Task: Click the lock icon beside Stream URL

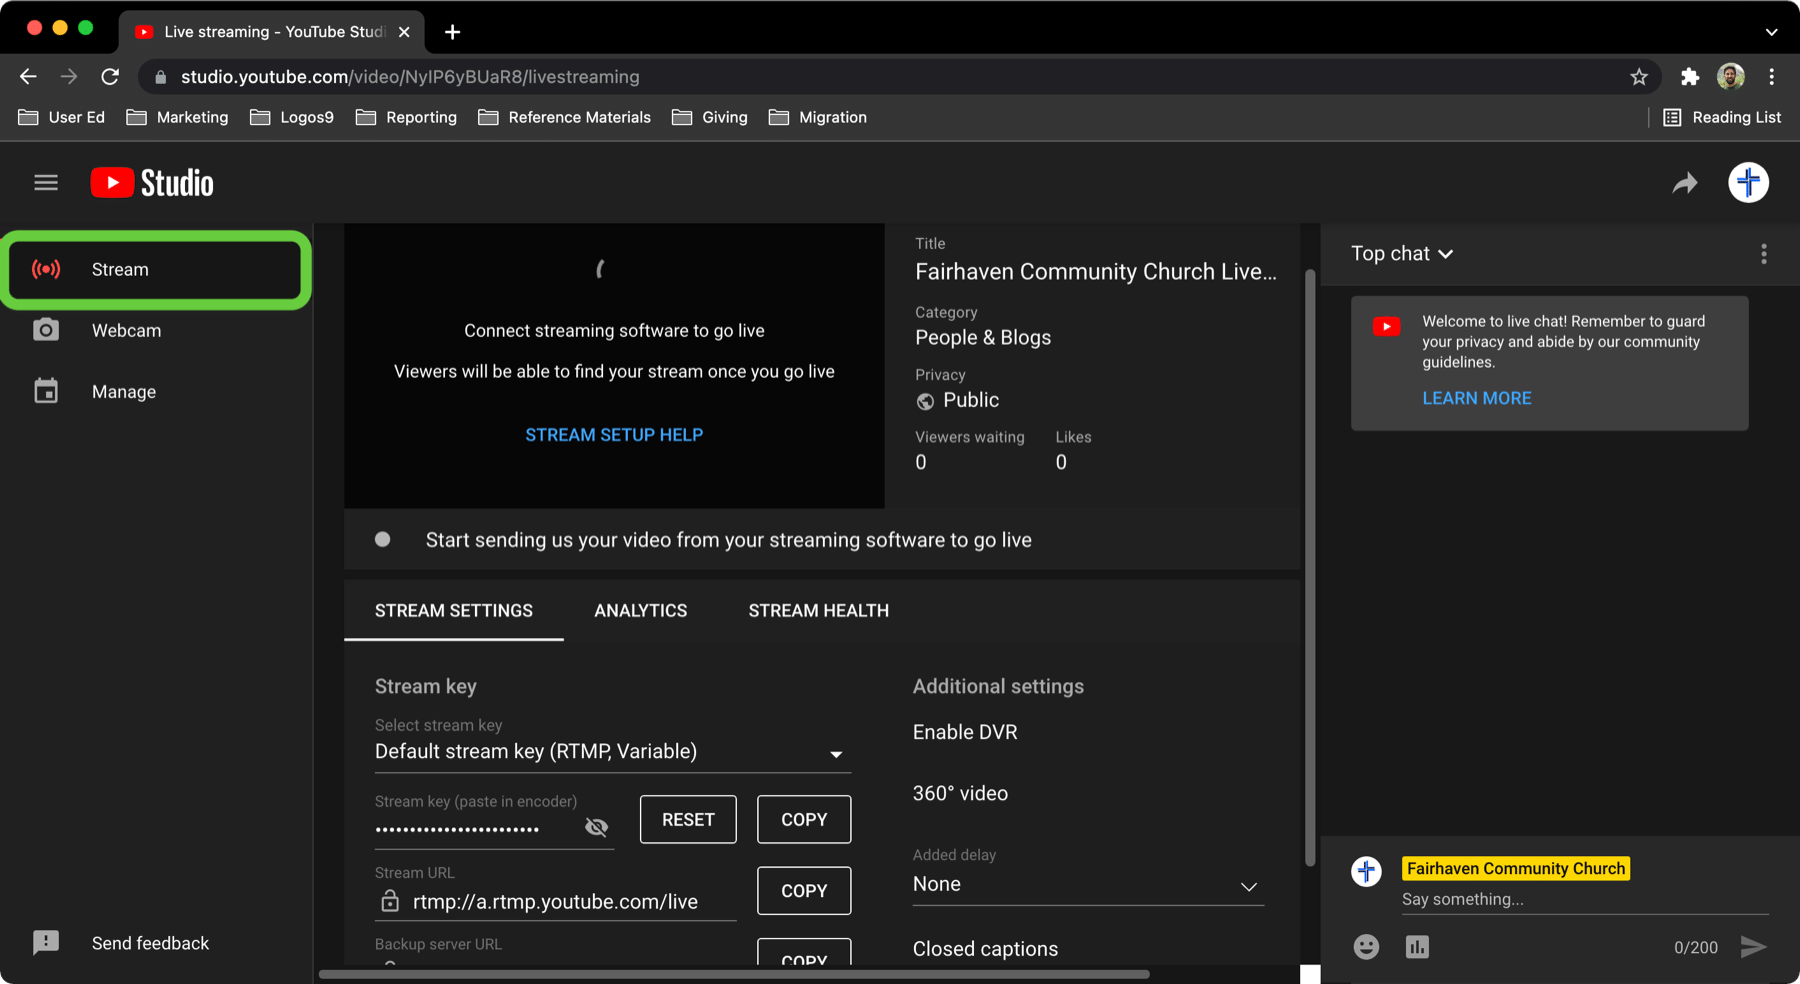Action: coord(390,901)
